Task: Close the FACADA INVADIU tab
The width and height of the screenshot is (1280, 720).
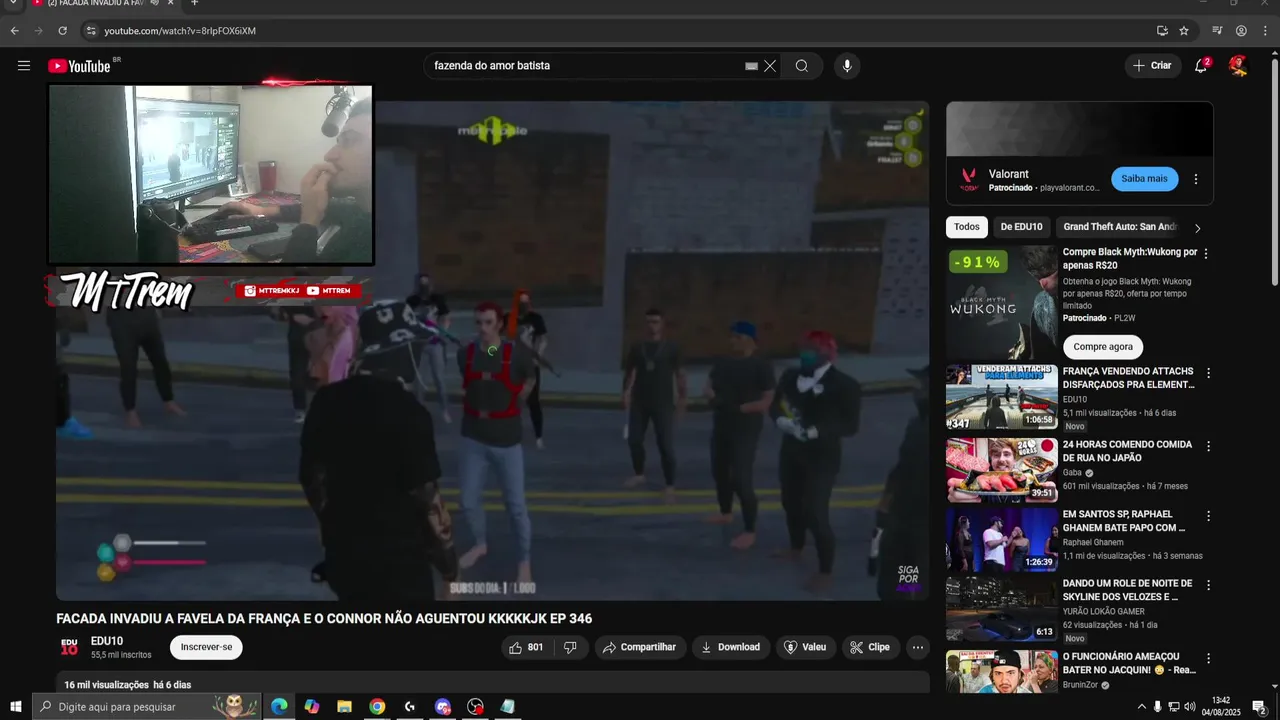Action: click(x=170, y=3)
